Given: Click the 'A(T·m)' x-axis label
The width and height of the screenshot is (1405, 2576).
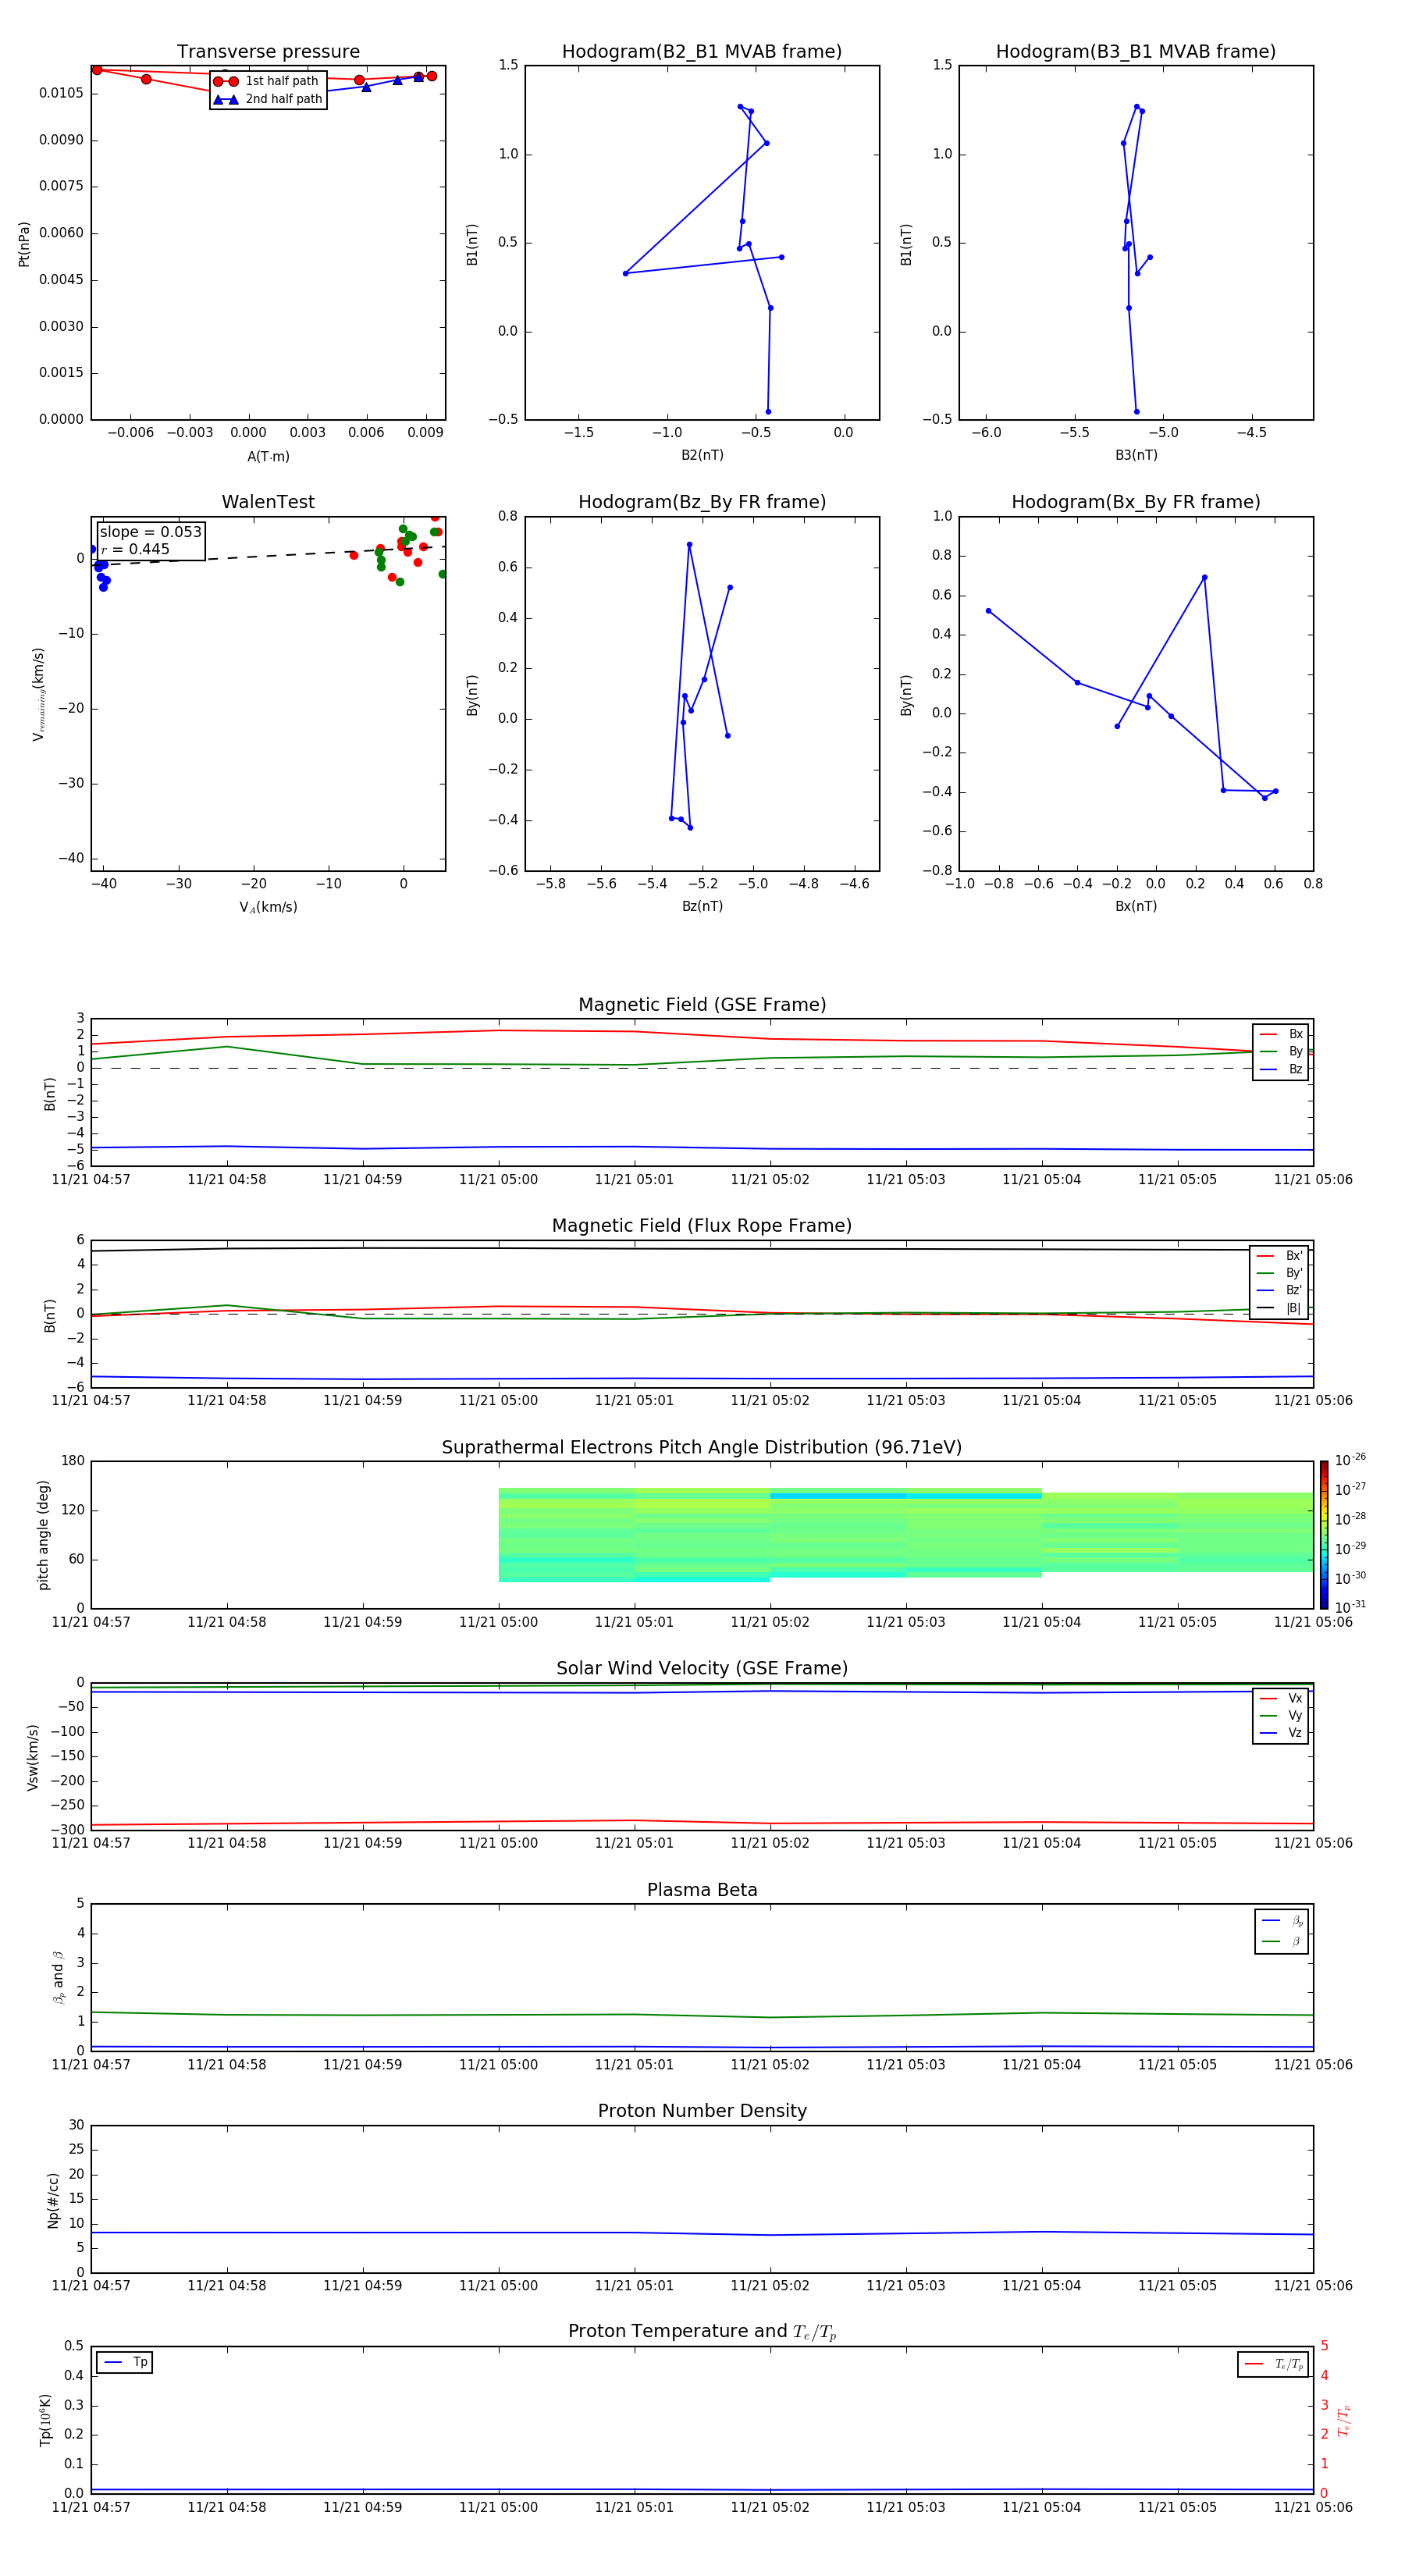Looking at the screenshot, I should click(268, 457).
